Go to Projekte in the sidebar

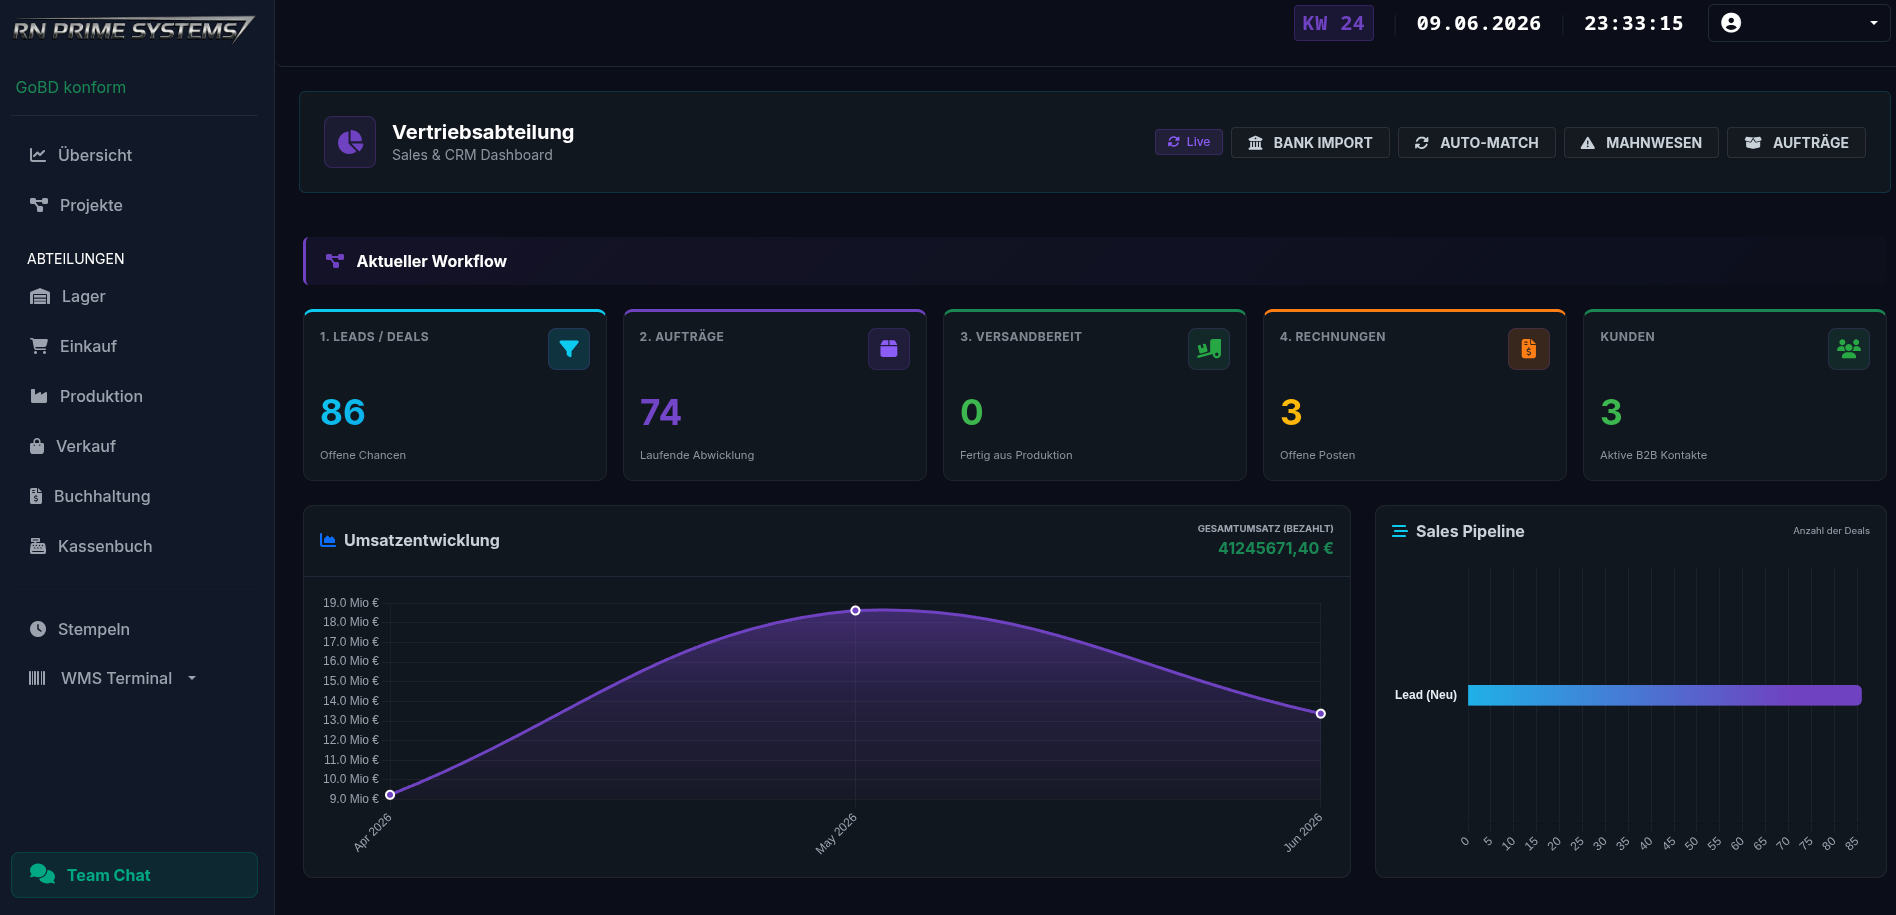(134, 205)
